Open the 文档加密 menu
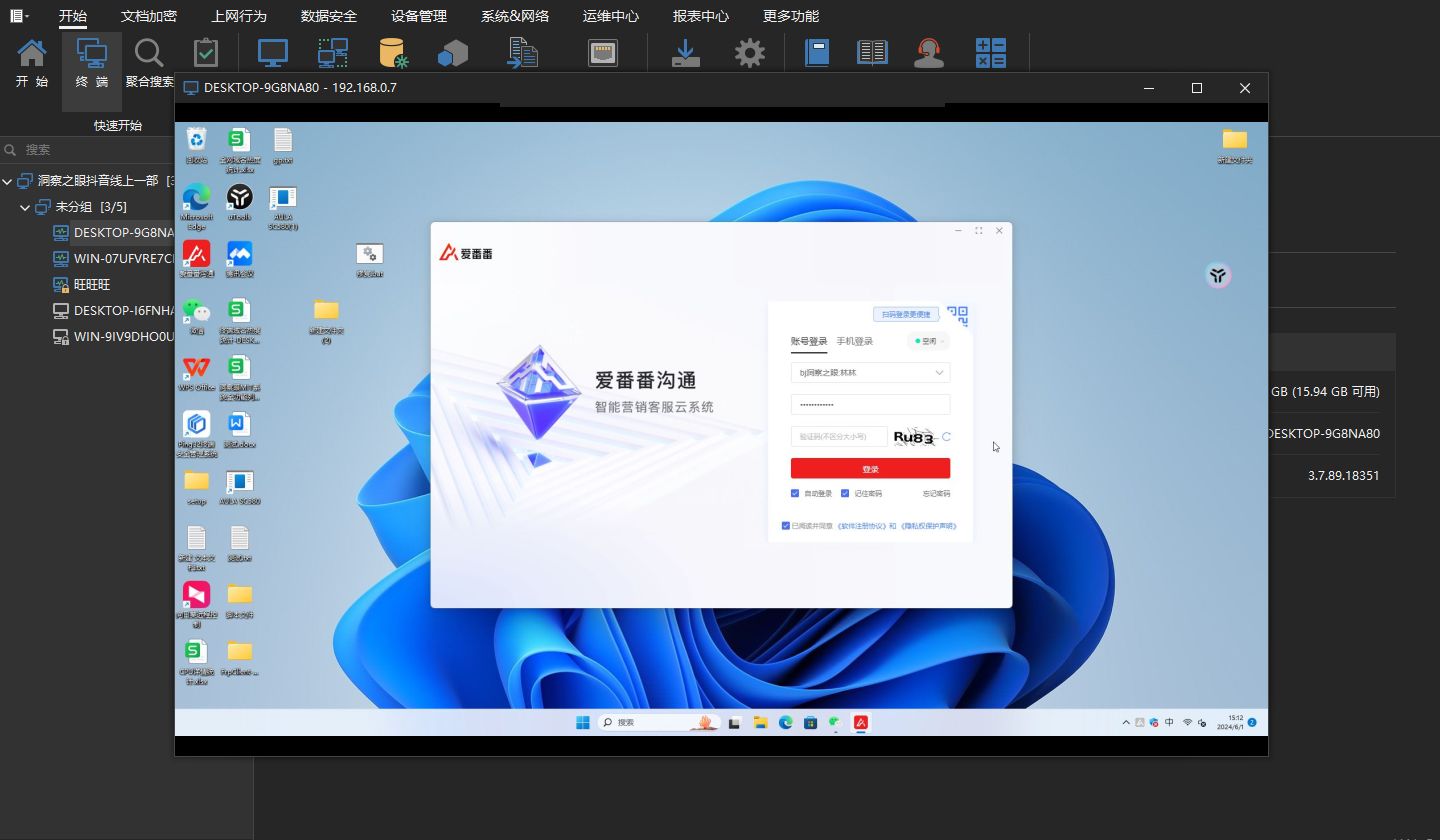Viewport: 1440px width, 840px height. (149, 16)
